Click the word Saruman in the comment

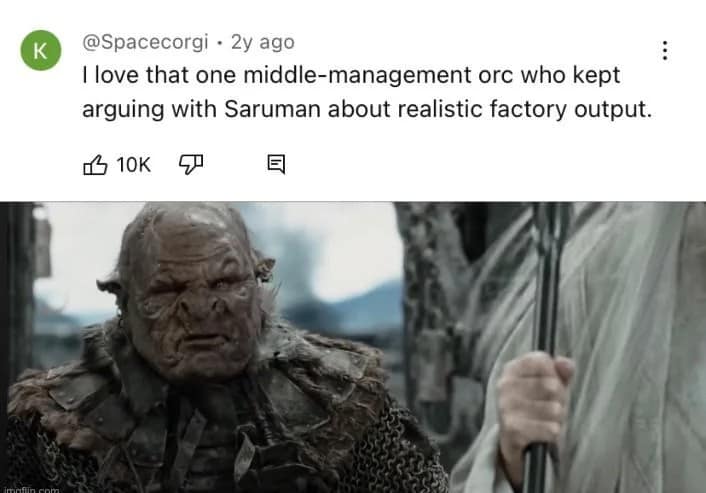pyautogui.click(x=272, y=109)
